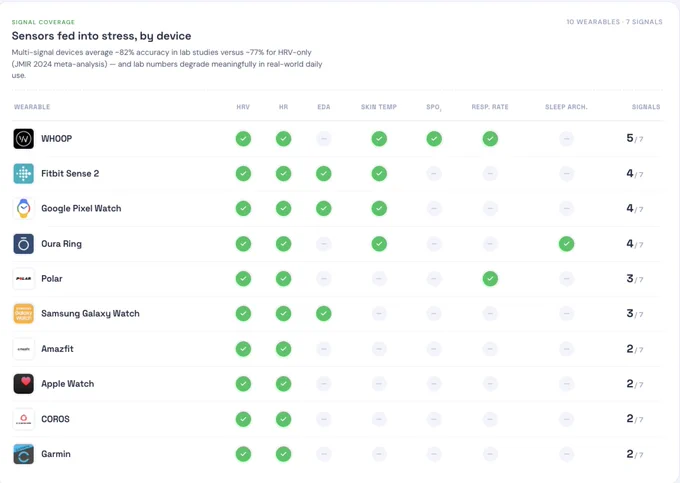Click Amazfit's HR green checkmark
The height and width of the screenshot is (483, 680).
tap(284, 349)
